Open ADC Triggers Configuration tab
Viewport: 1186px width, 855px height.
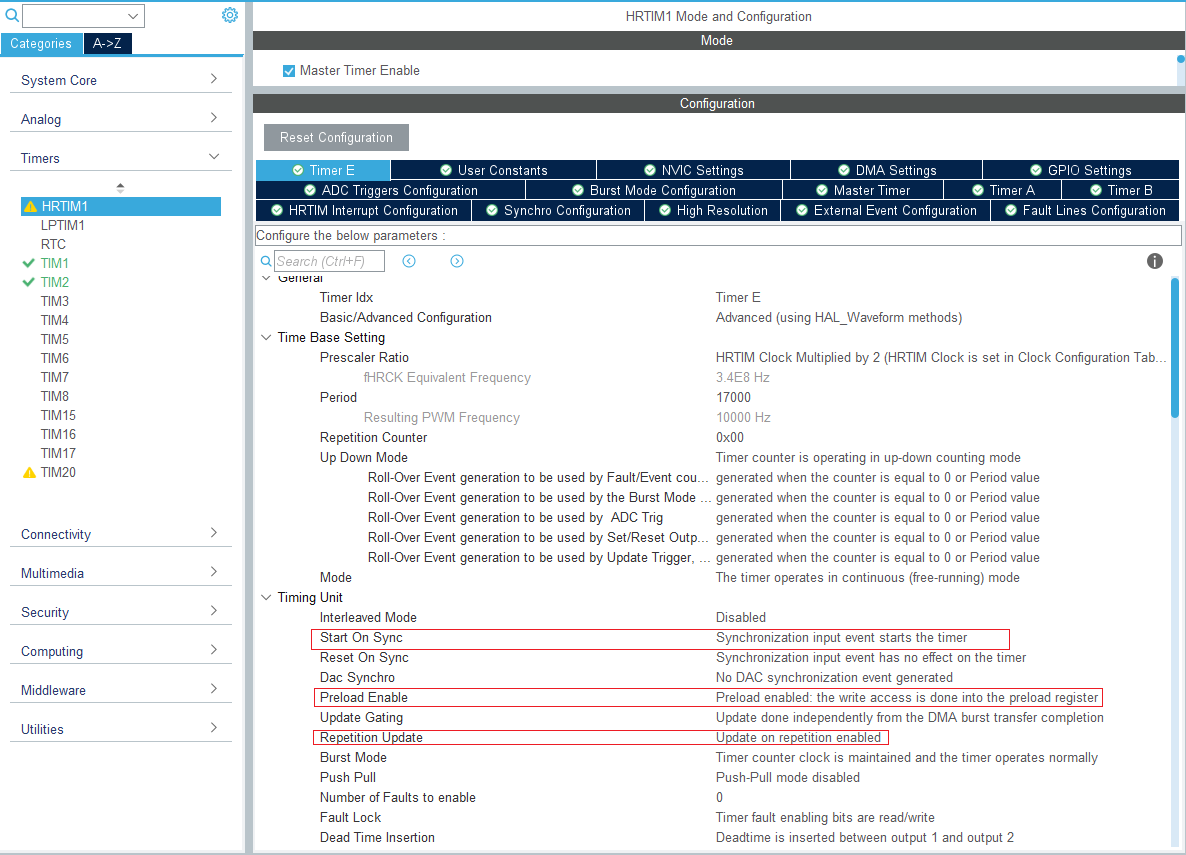click(390, 191)
